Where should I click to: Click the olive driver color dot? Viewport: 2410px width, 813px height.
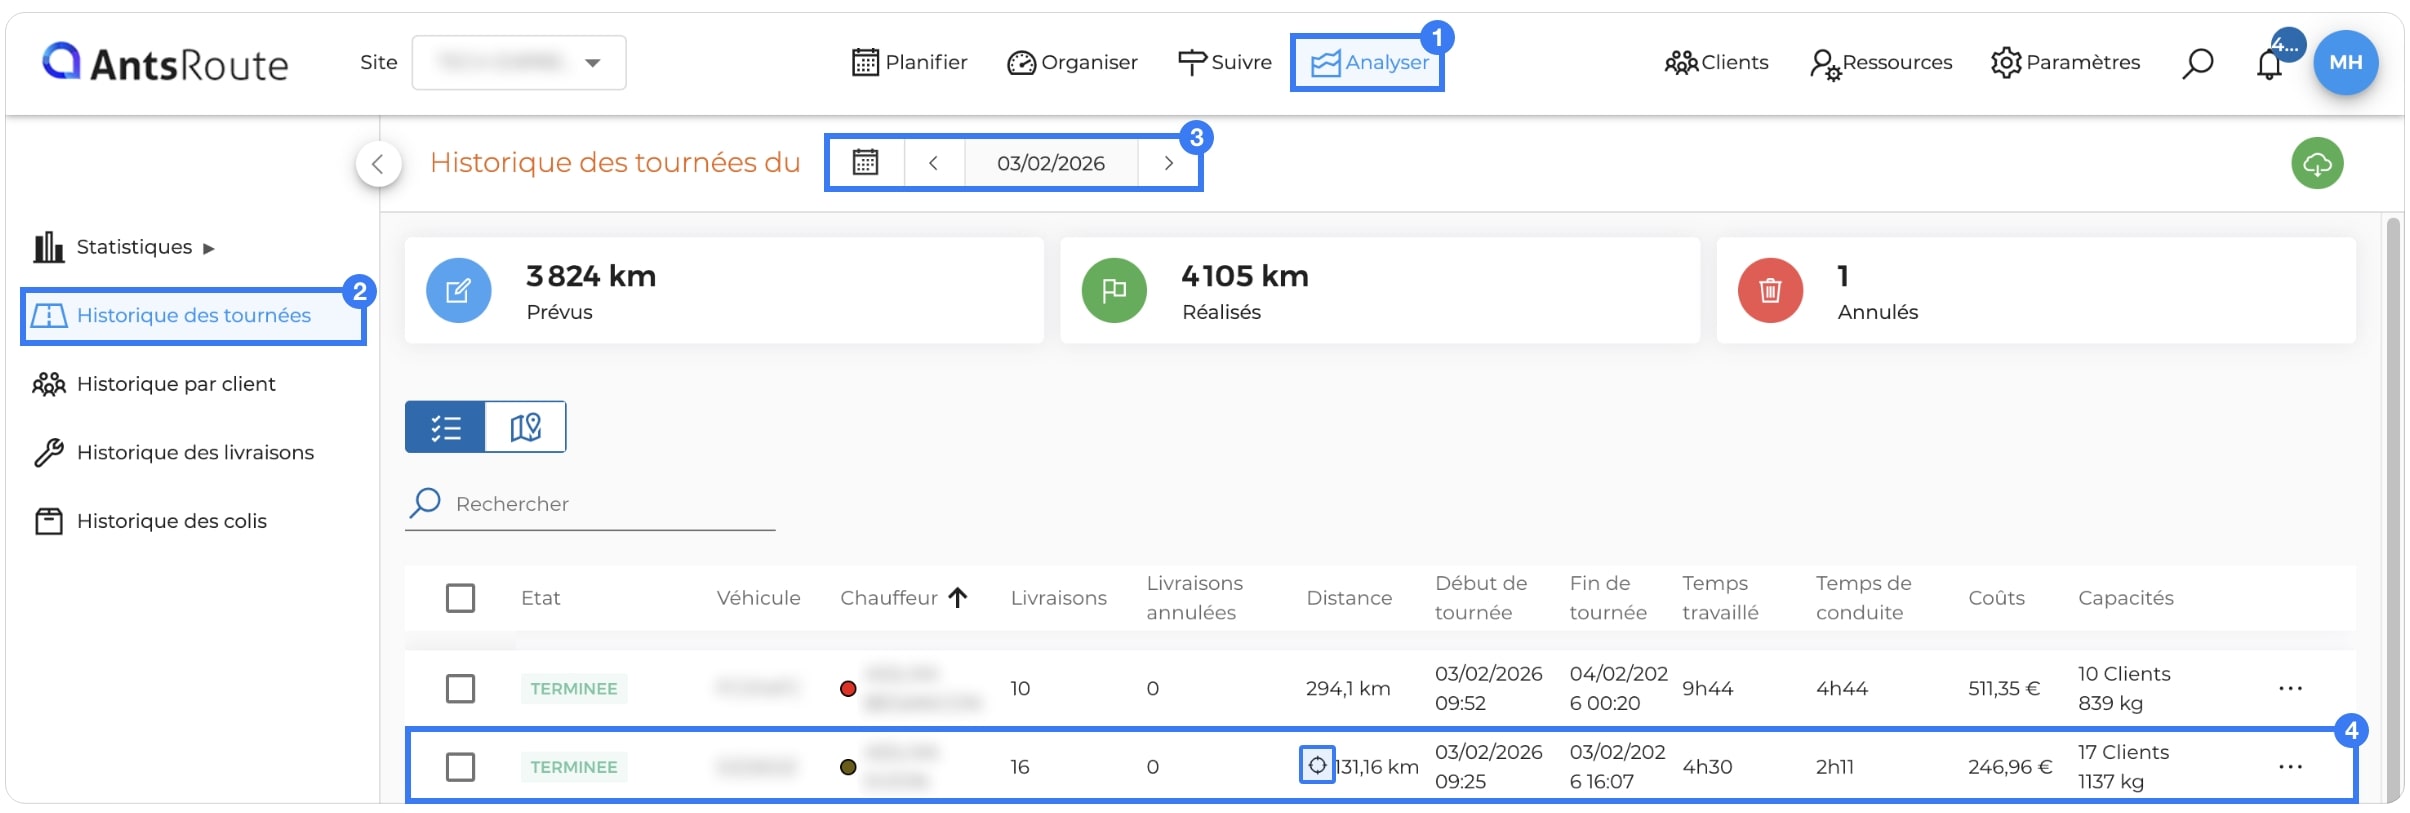click(x=848, y=767)
